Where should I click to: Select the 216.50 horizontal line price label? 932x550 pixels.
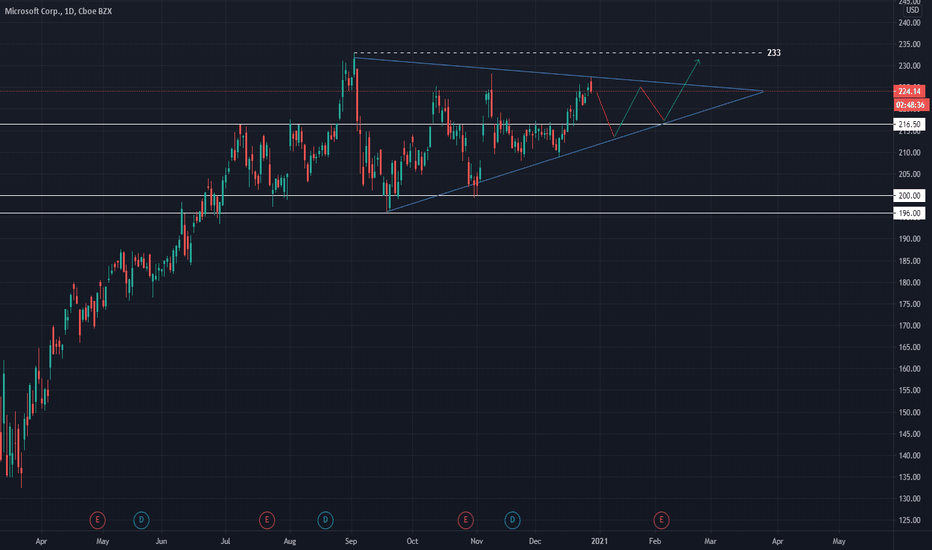coord(909,124)
